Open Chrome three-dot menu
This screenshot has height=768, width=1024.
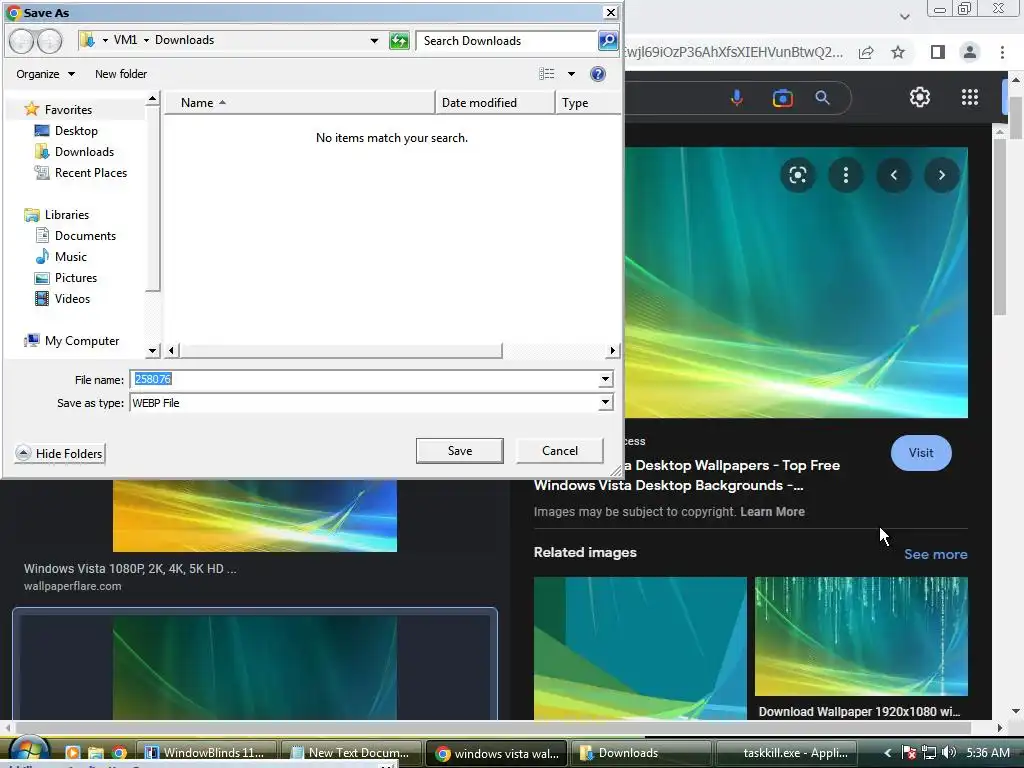[x=1002, y=52]
